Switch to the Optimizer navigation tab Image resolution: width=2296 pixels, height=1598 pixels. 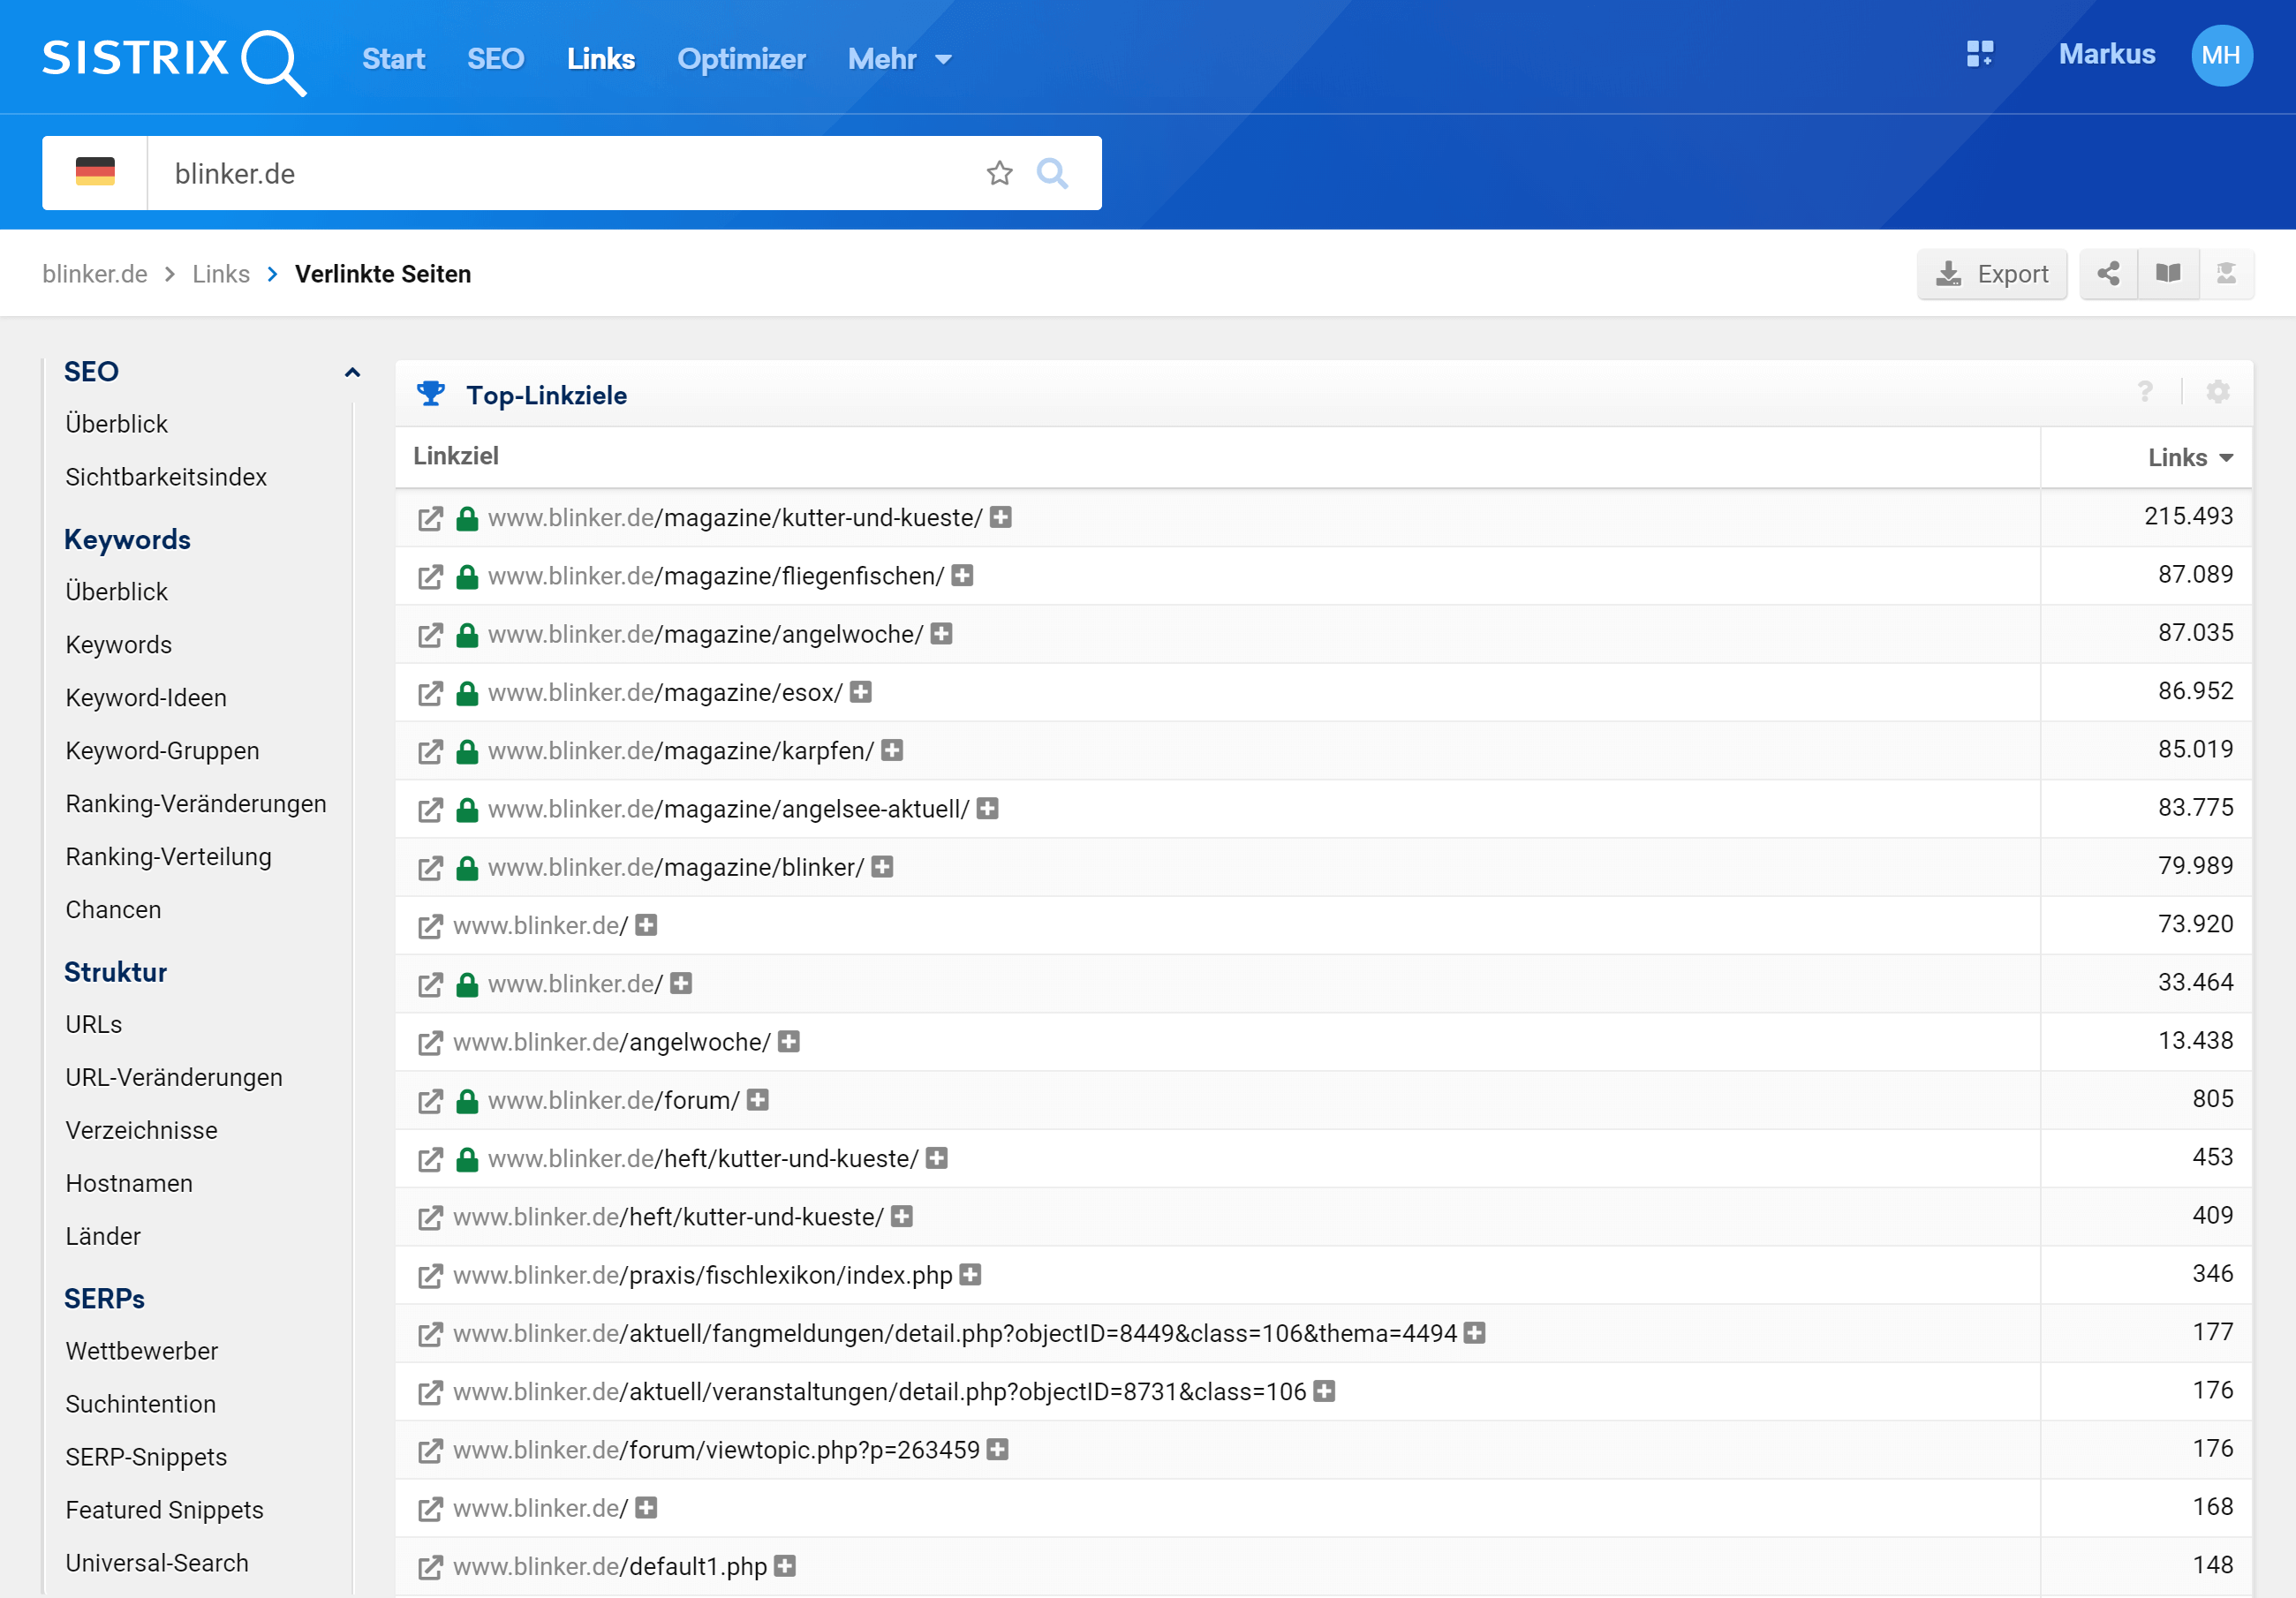click(741, 59)
